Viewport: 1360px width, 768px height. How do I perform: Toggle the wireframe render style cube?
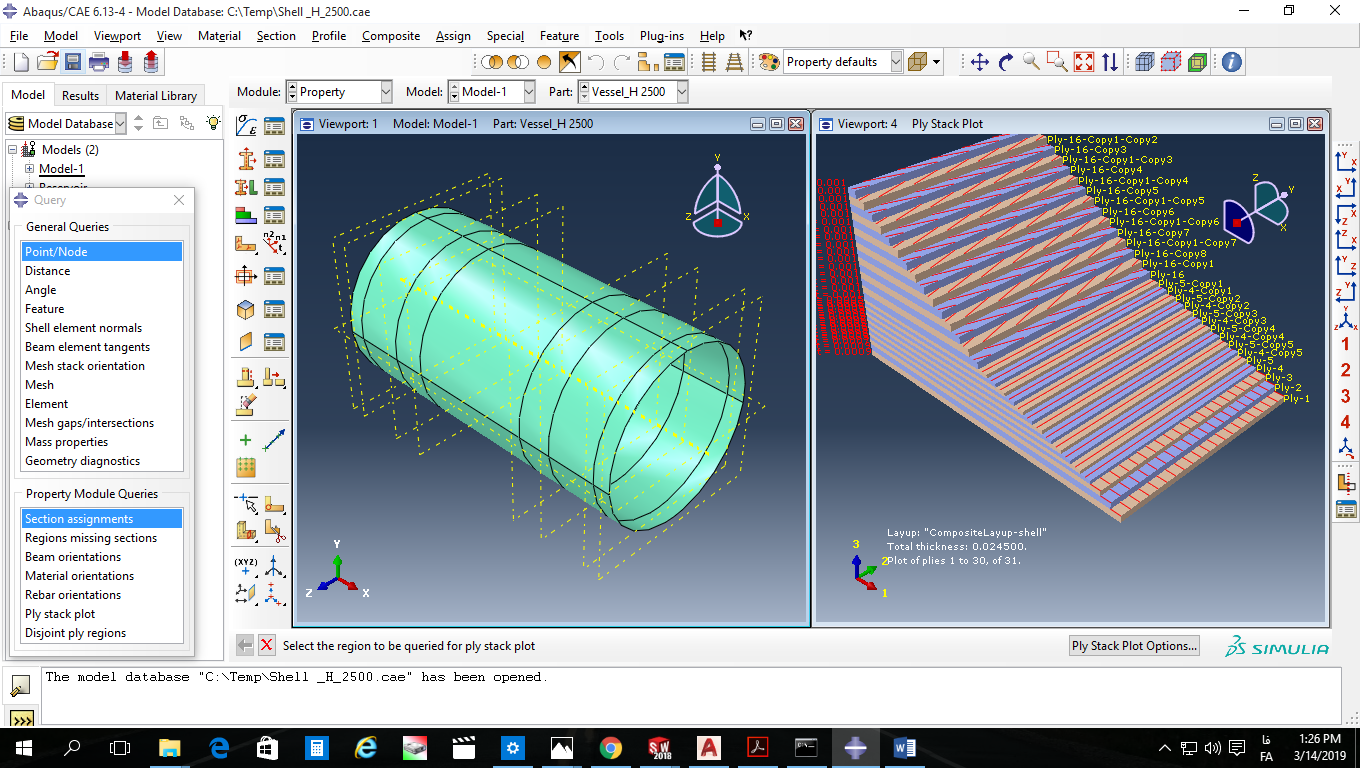click(x=1146, y=62)
